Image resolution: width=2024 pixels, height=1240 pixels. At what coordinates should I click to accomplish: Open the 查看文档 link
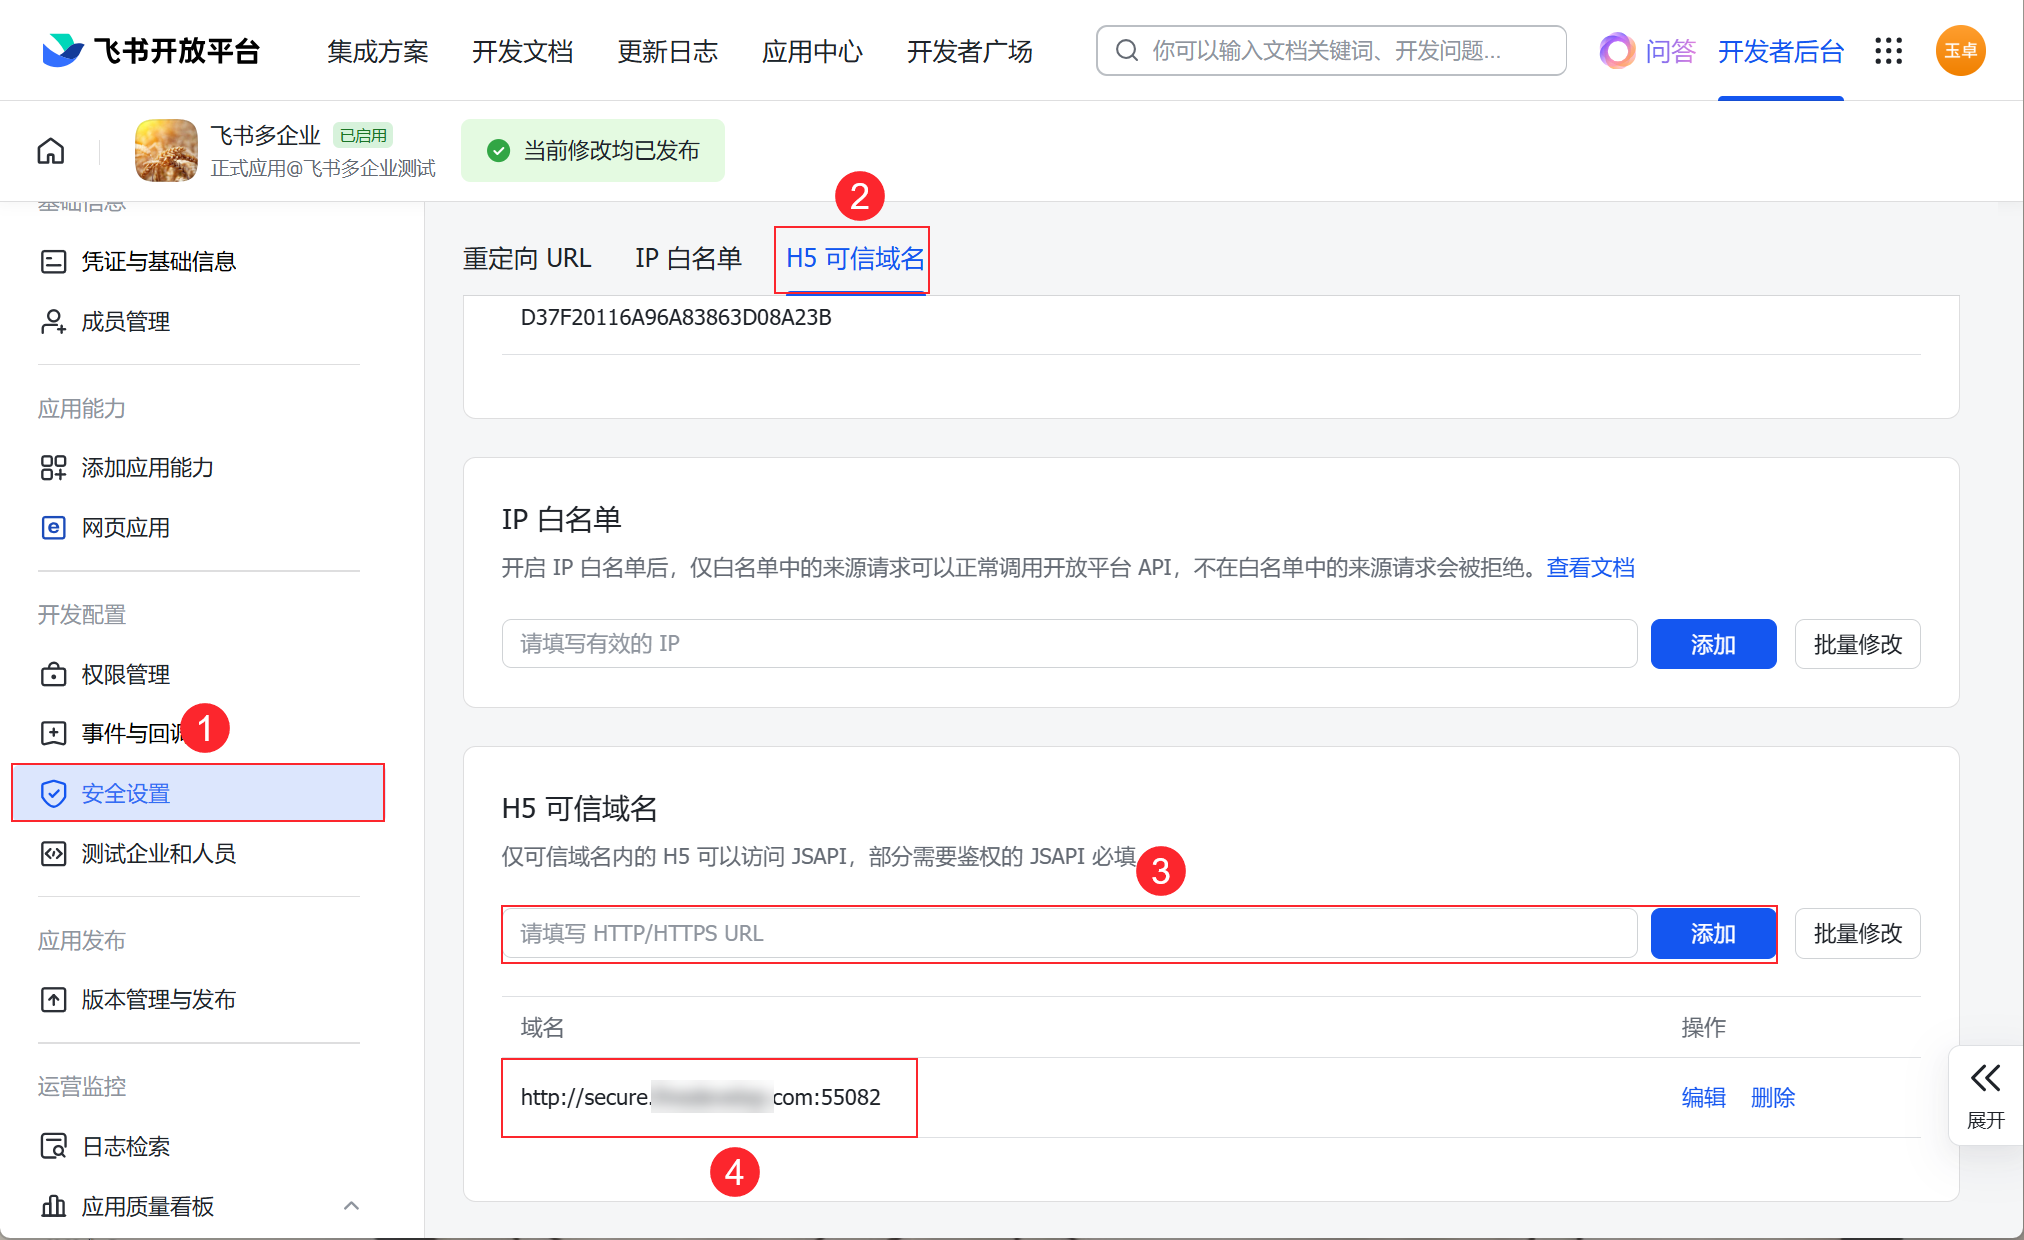click(1590, 568)
